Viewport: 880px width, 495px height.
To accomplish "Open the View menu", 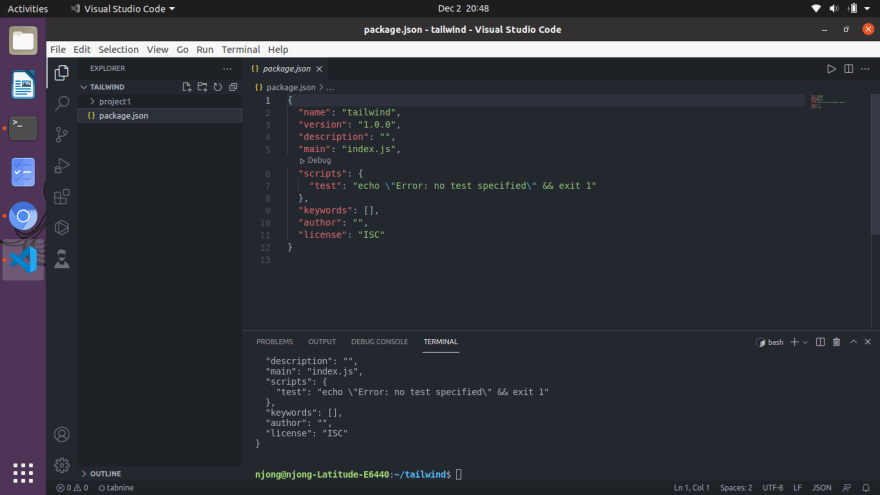I will (157, 49).
